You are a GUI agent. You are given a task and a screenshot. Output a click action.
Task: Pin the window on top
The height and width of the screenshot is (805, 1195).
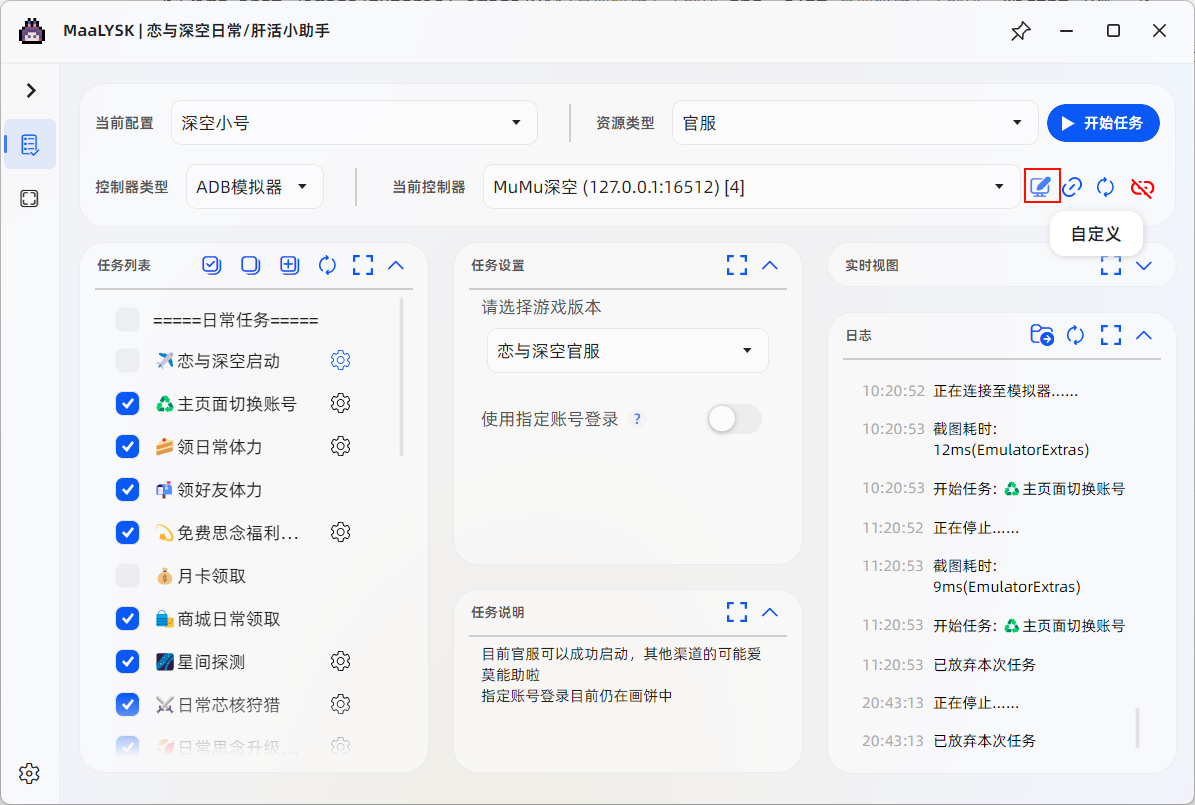1020,31
